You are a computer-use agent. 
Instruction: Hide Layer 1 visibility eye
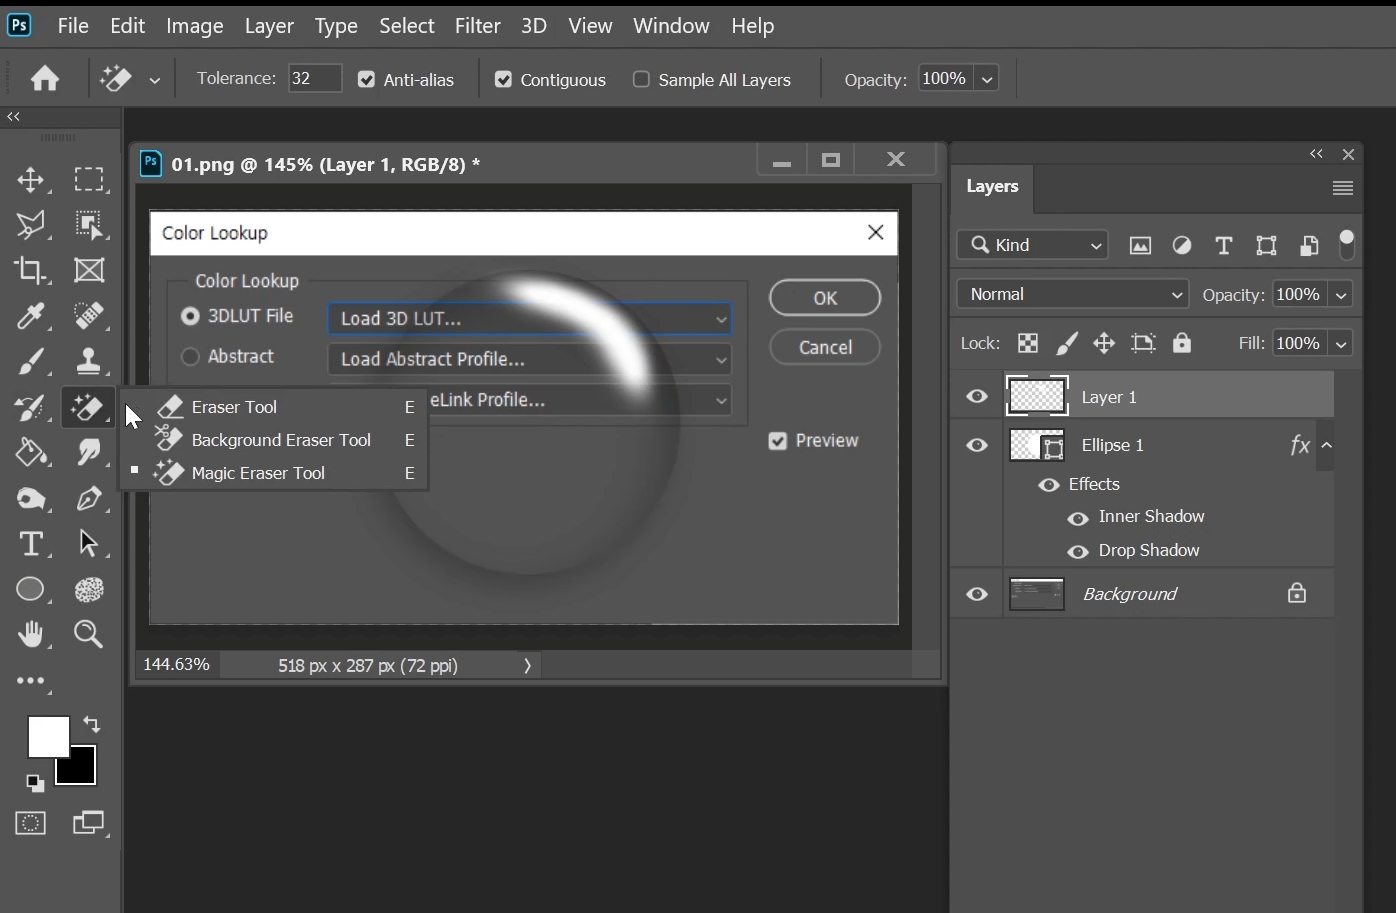coord(977,397)
